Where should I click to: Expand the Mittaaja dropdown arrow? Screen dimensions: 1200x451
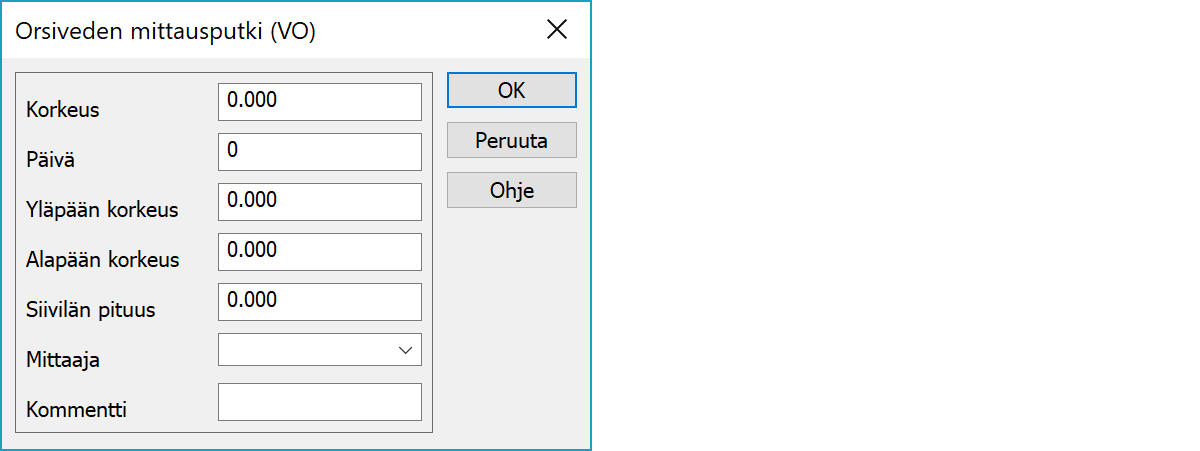(x=405, y=350)
